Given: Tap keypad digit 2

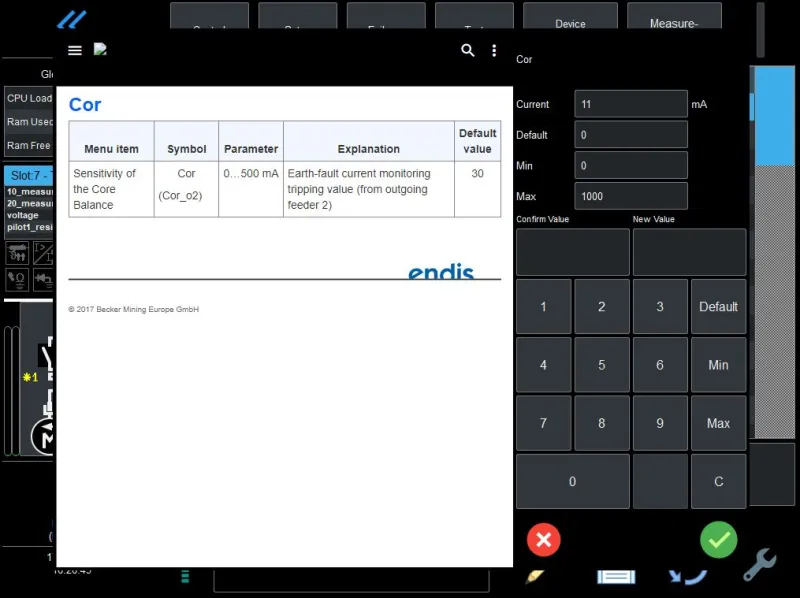Looking at the screenshot, I should point(602,307).
